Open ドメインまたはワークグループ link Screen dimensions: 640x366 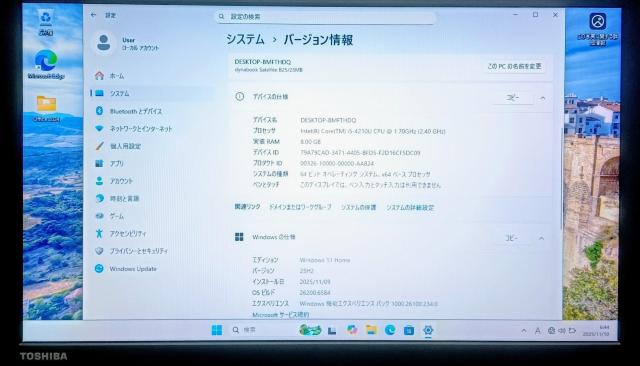tap(300, 207)
